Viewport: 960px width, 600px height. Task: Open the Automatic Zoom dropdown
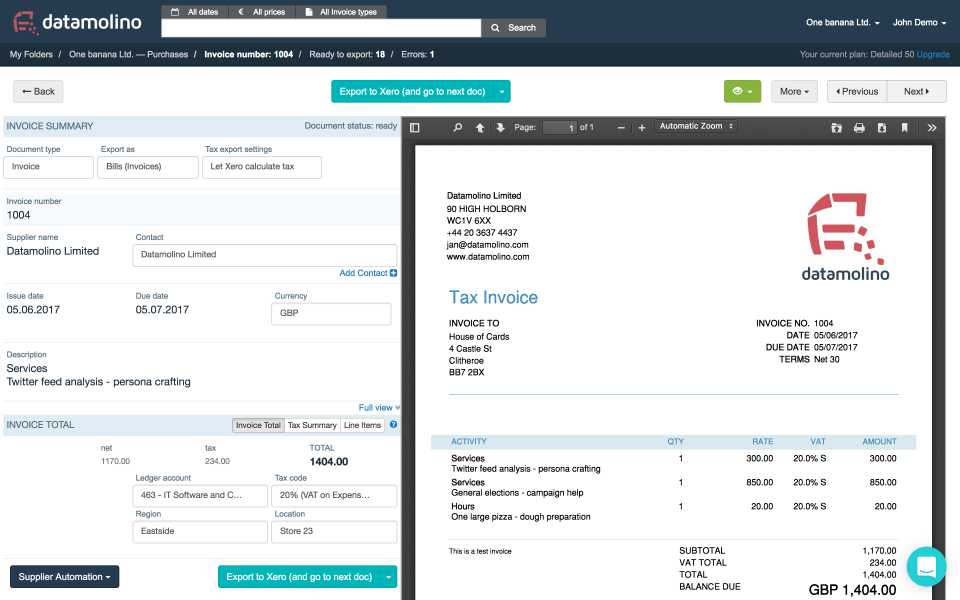pyautogui.click(x=697, y=127)
